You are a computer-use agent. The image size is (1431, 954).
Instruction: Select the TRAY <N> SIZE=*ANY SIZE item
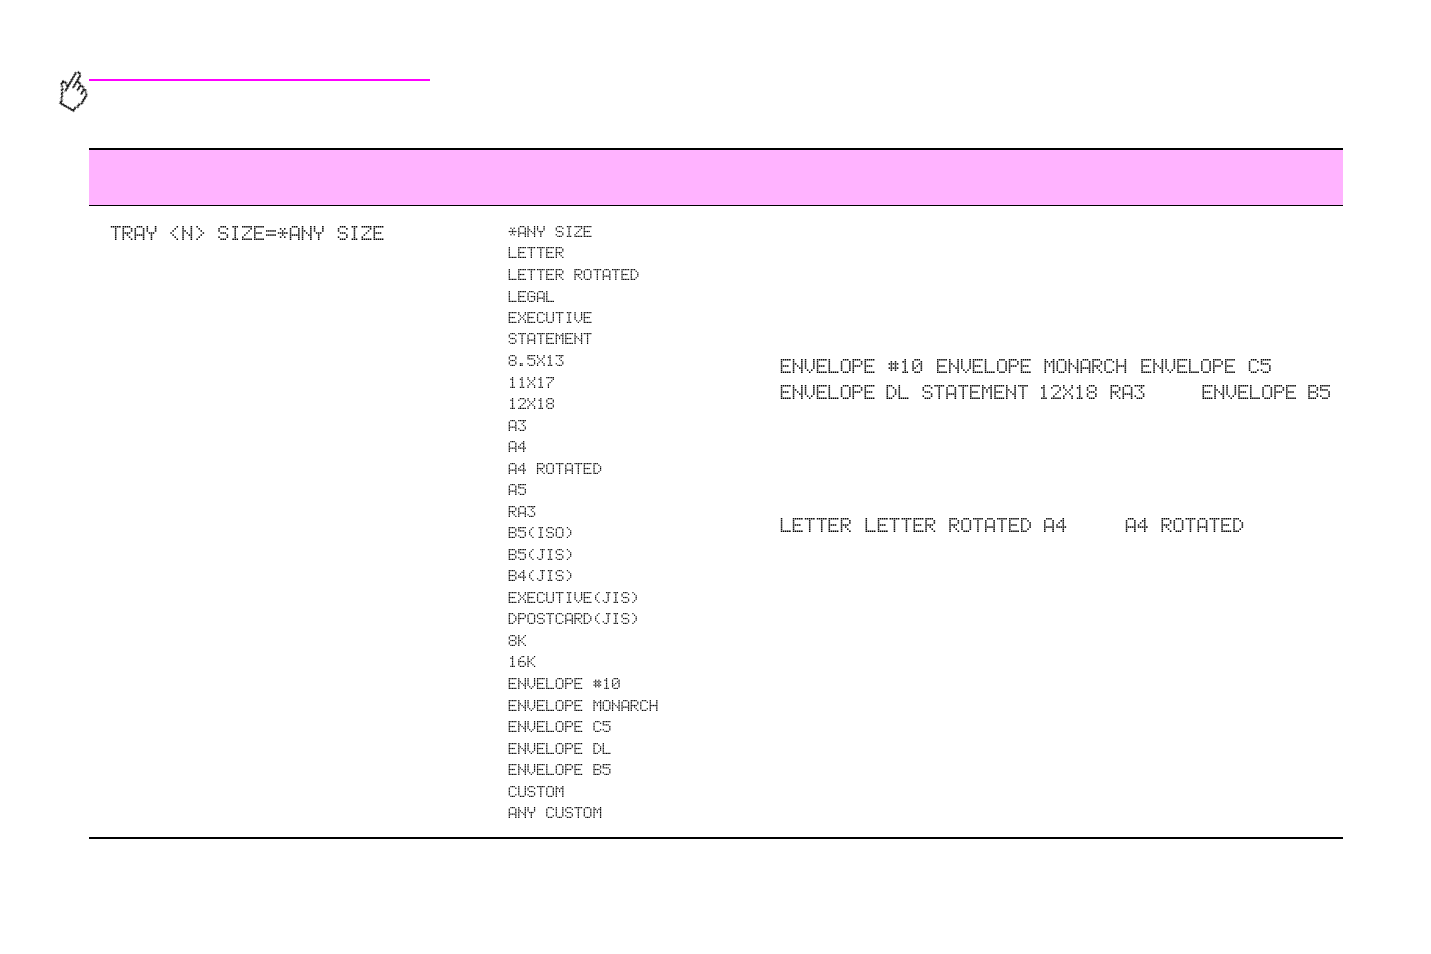pos(247,233)
